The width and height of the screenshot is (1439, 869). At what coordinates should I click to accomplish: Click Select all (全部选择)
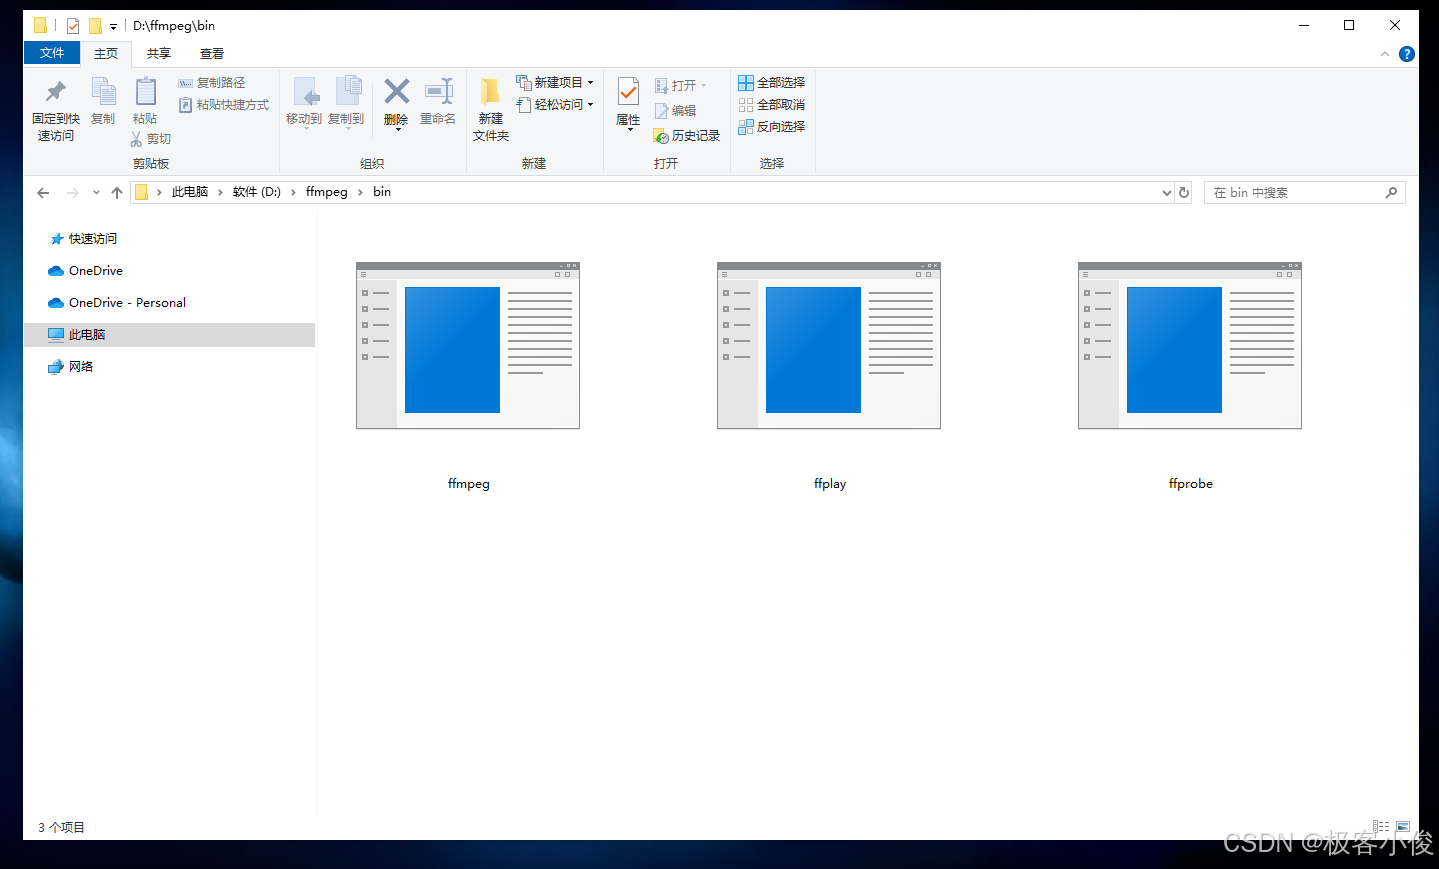771,83
